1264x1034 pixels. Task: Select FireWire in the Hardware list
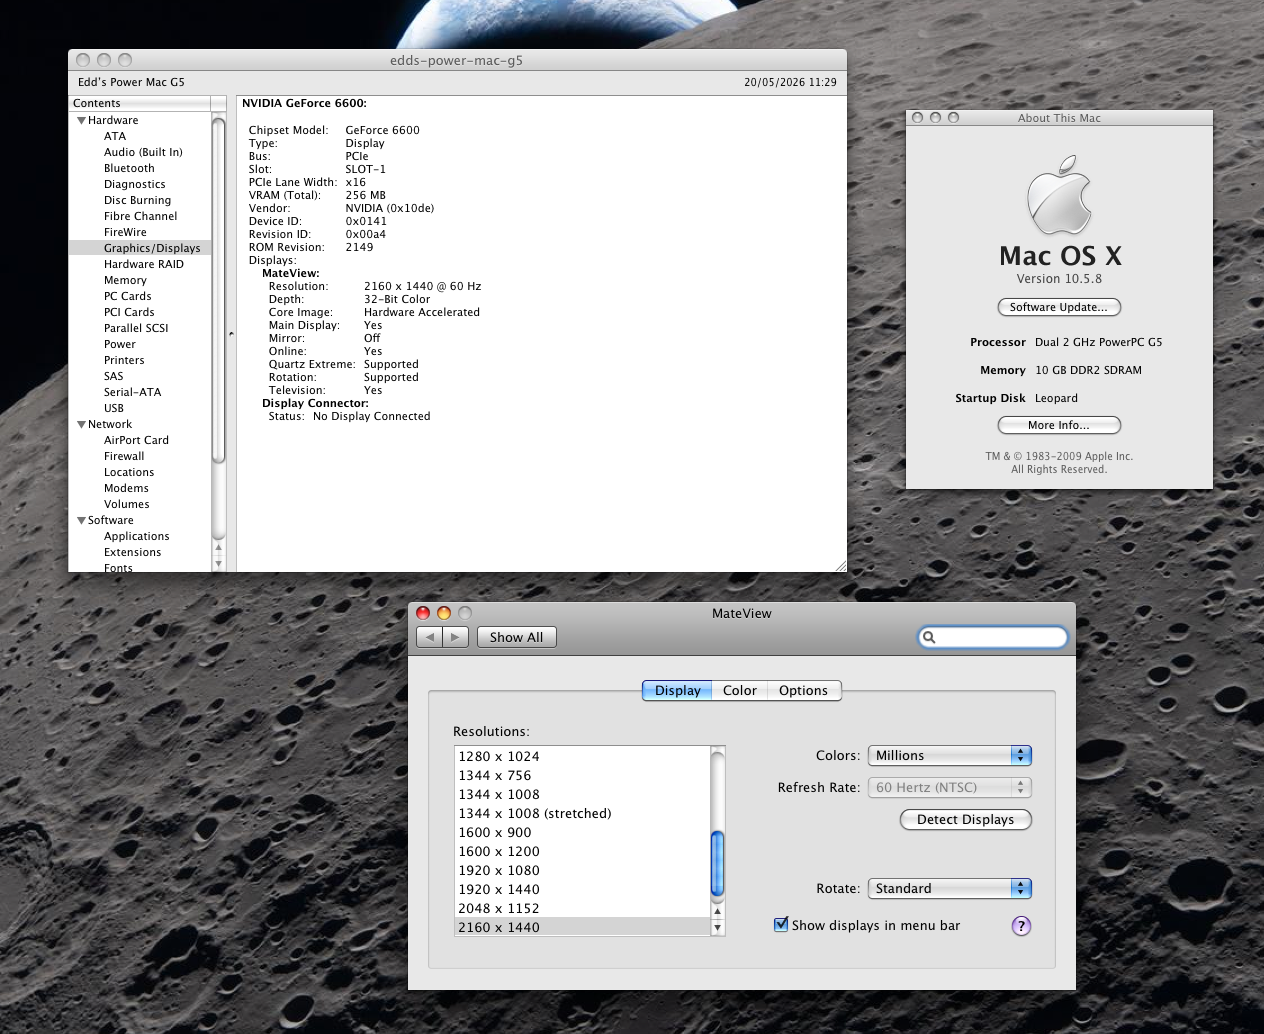coord(125,233)
